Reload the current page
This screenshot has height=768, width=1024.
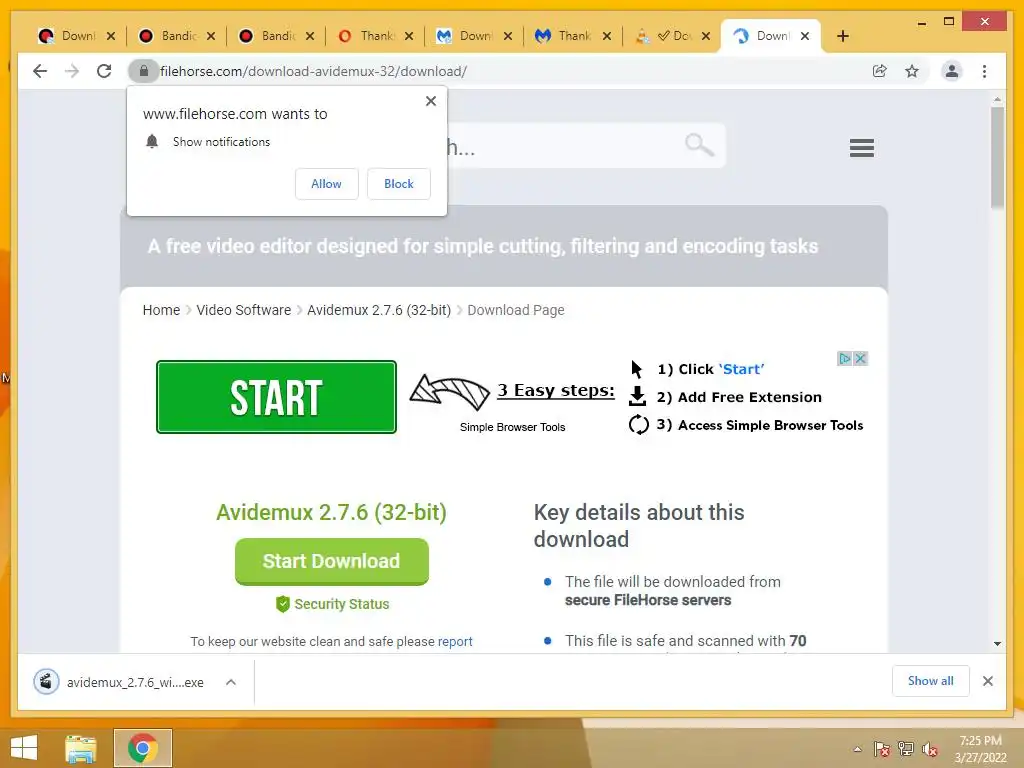(104, 71)
